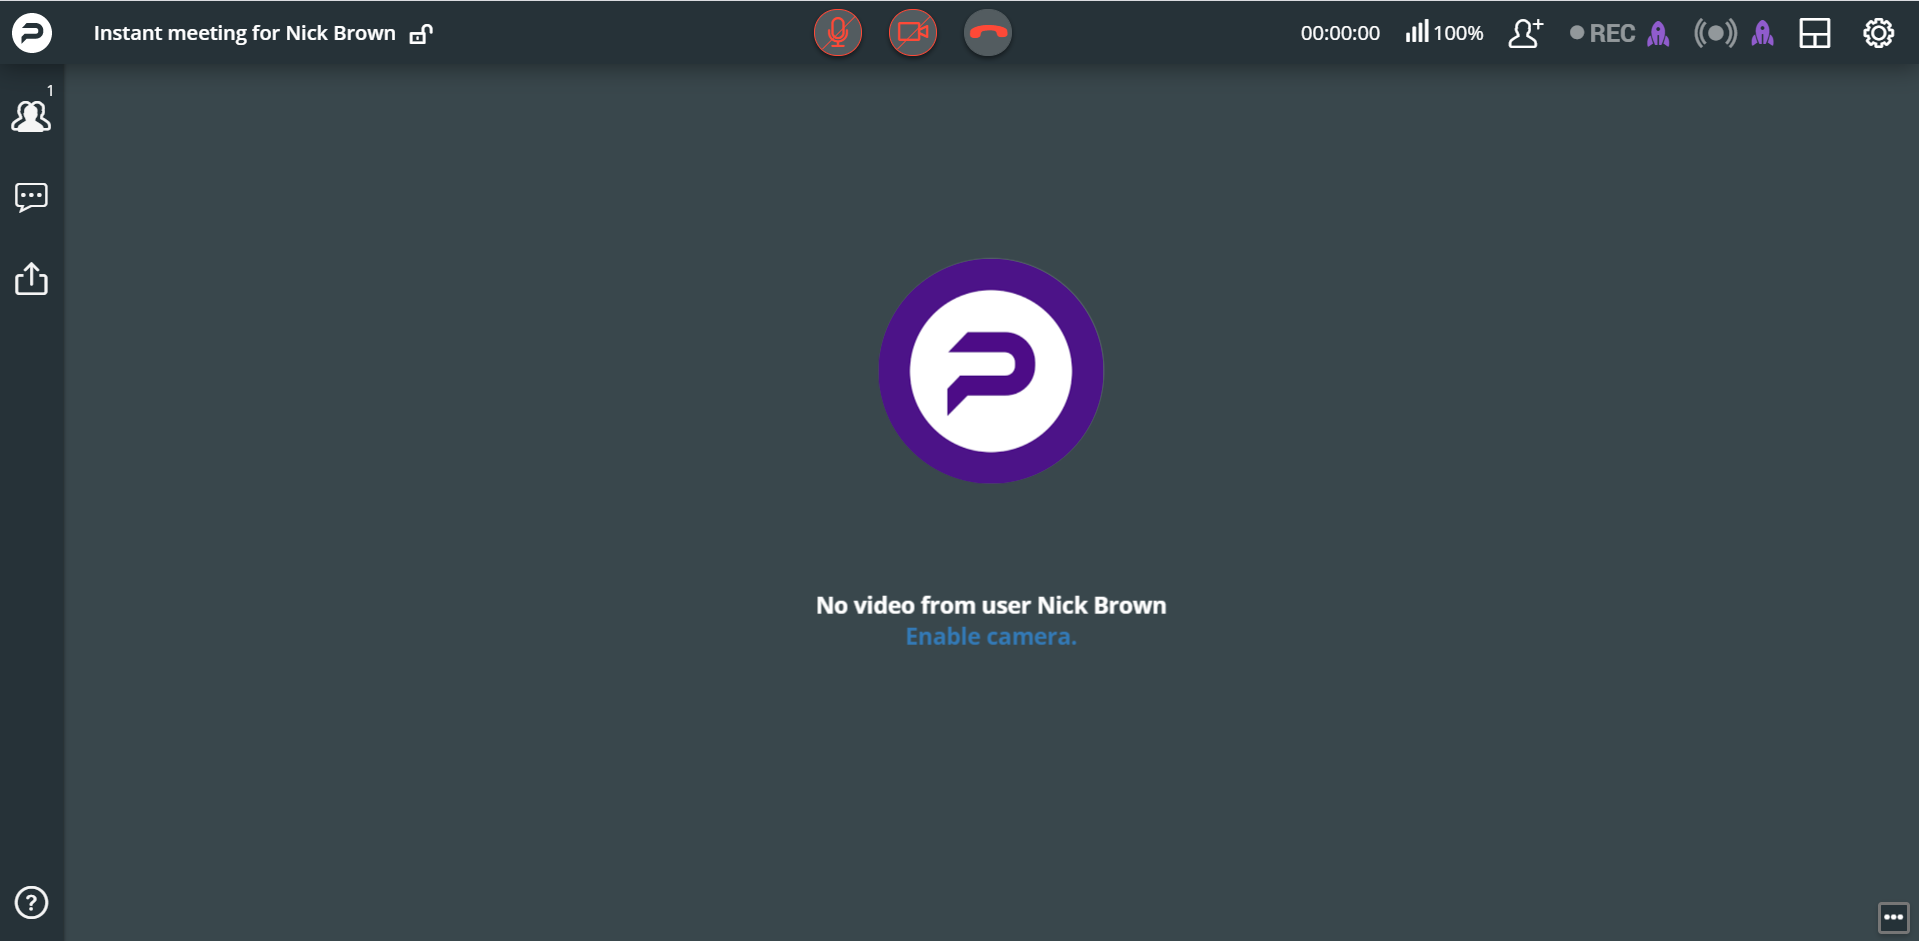Change the video layout with the grid icon
The height and width of the screenshot is (941, 1919).
tap(1815, 34)
